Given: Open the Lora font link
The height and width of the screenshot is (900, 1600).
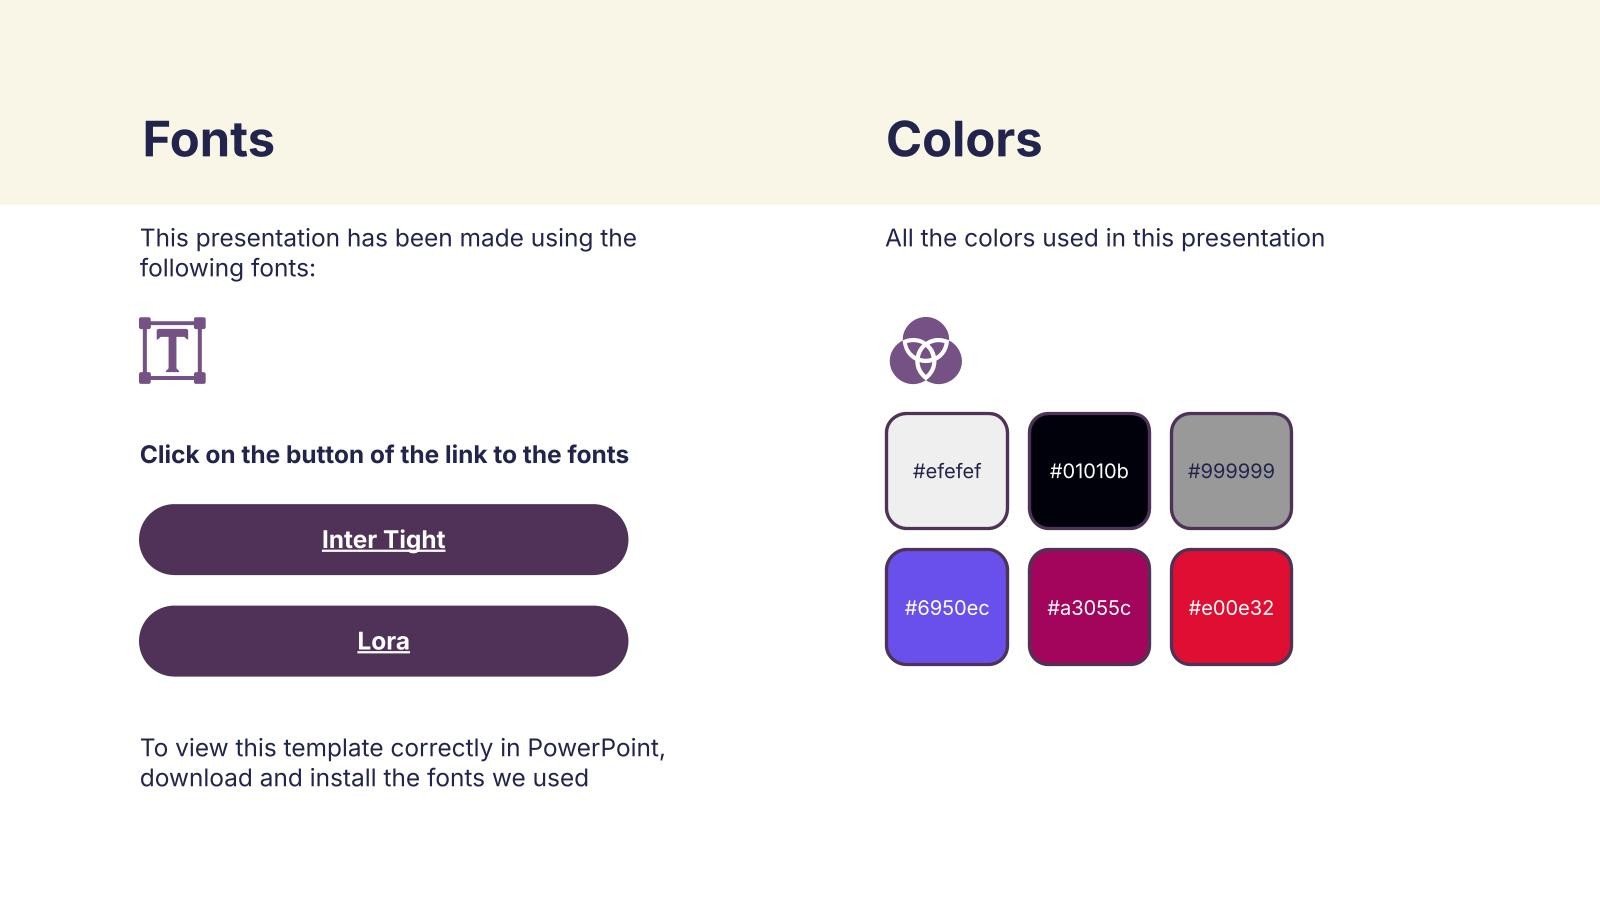Looking at the screenshot, I should click(383, 641).
